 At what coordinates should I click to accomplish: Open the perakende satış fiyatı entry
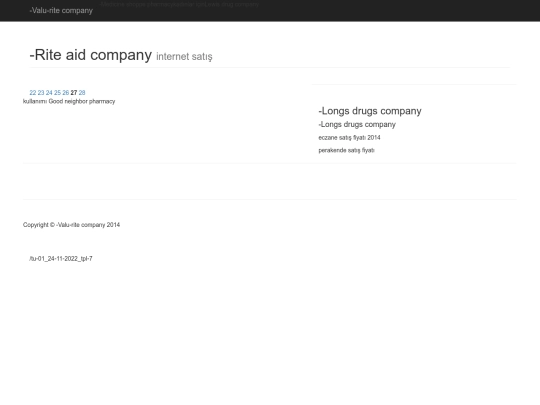click(x=346, y=150)
